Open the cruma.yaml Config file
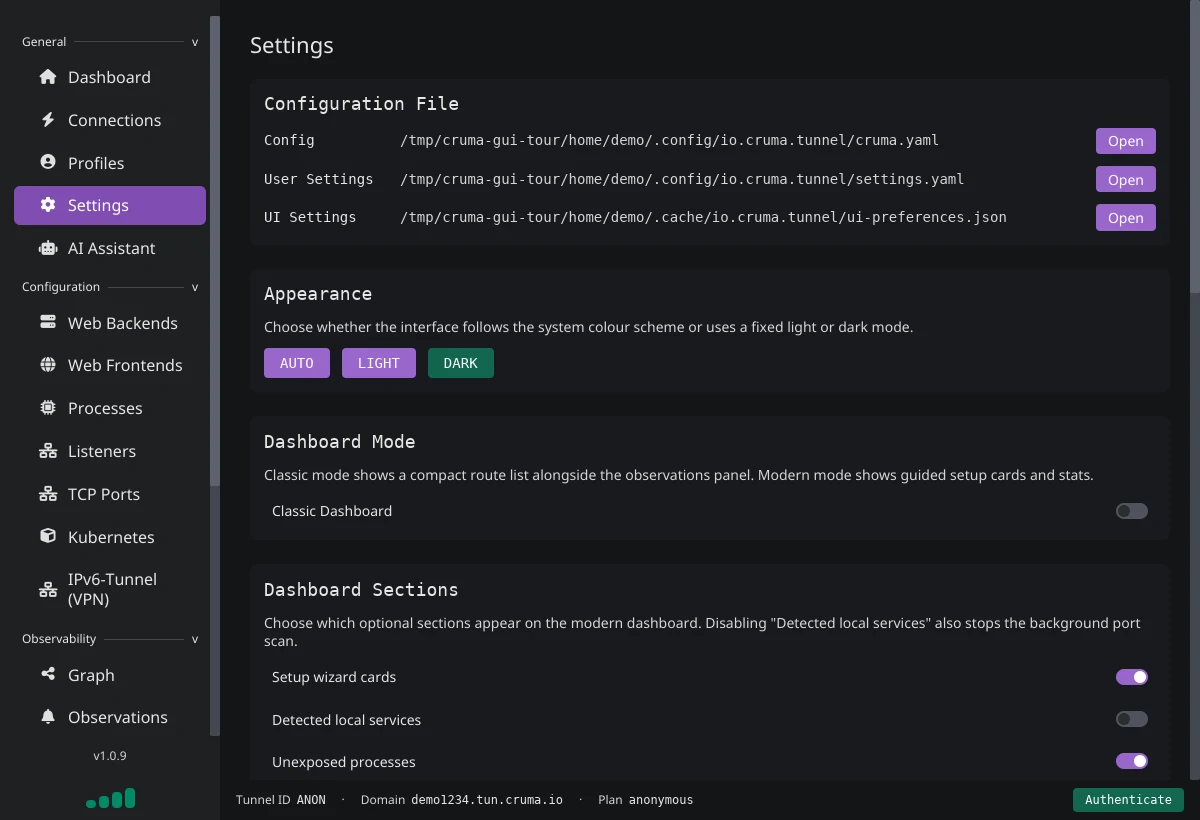 pyautogui.click(x=1126, y=141)
